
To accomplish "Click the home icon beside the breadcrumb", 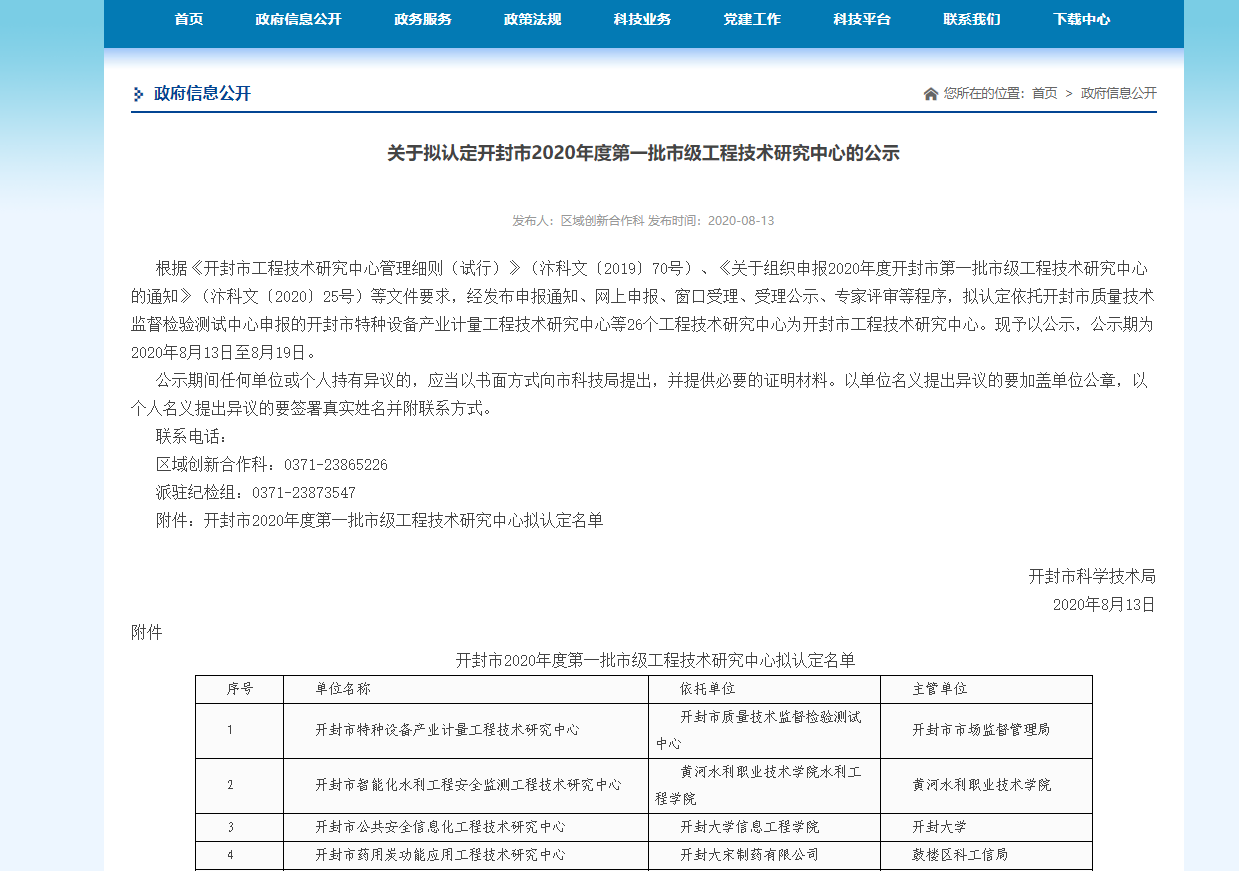I will [x=931, y=94].
